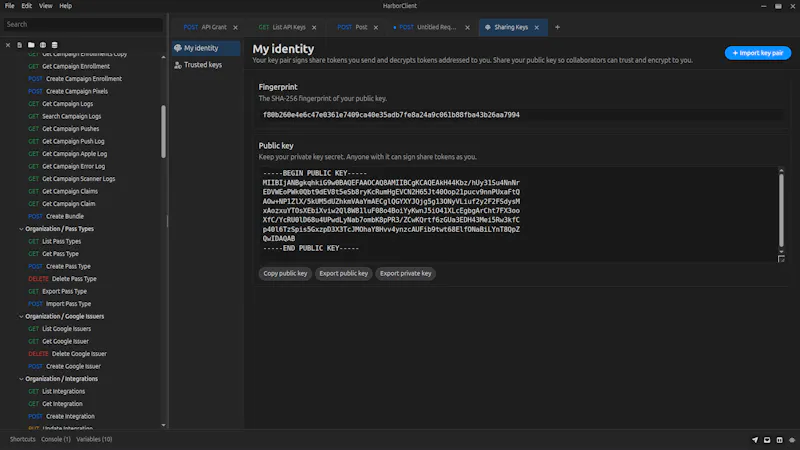The height and width of the screenshot is (450, 800).
Task: Click the sidebar Search field
Action: tap(83, 24)
